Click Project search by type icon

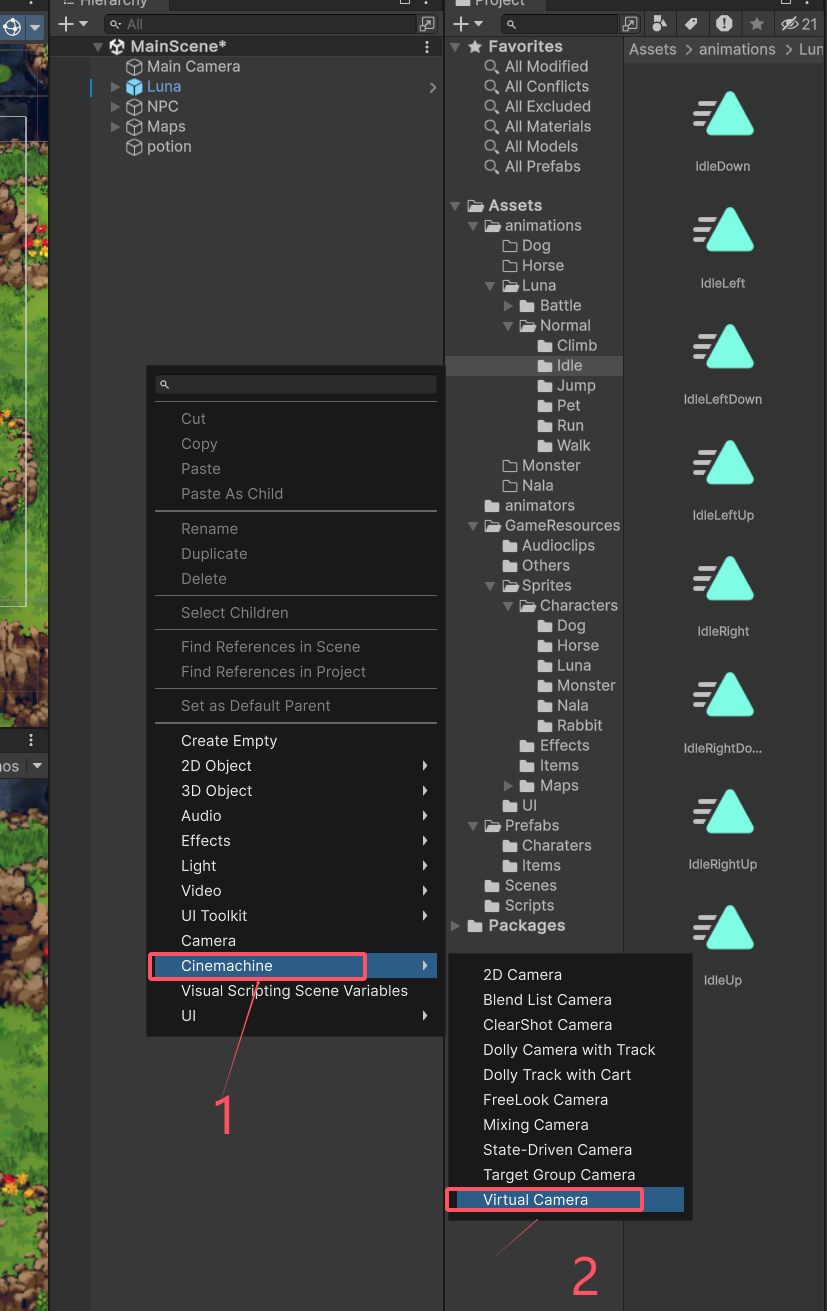tap(659, 23)
